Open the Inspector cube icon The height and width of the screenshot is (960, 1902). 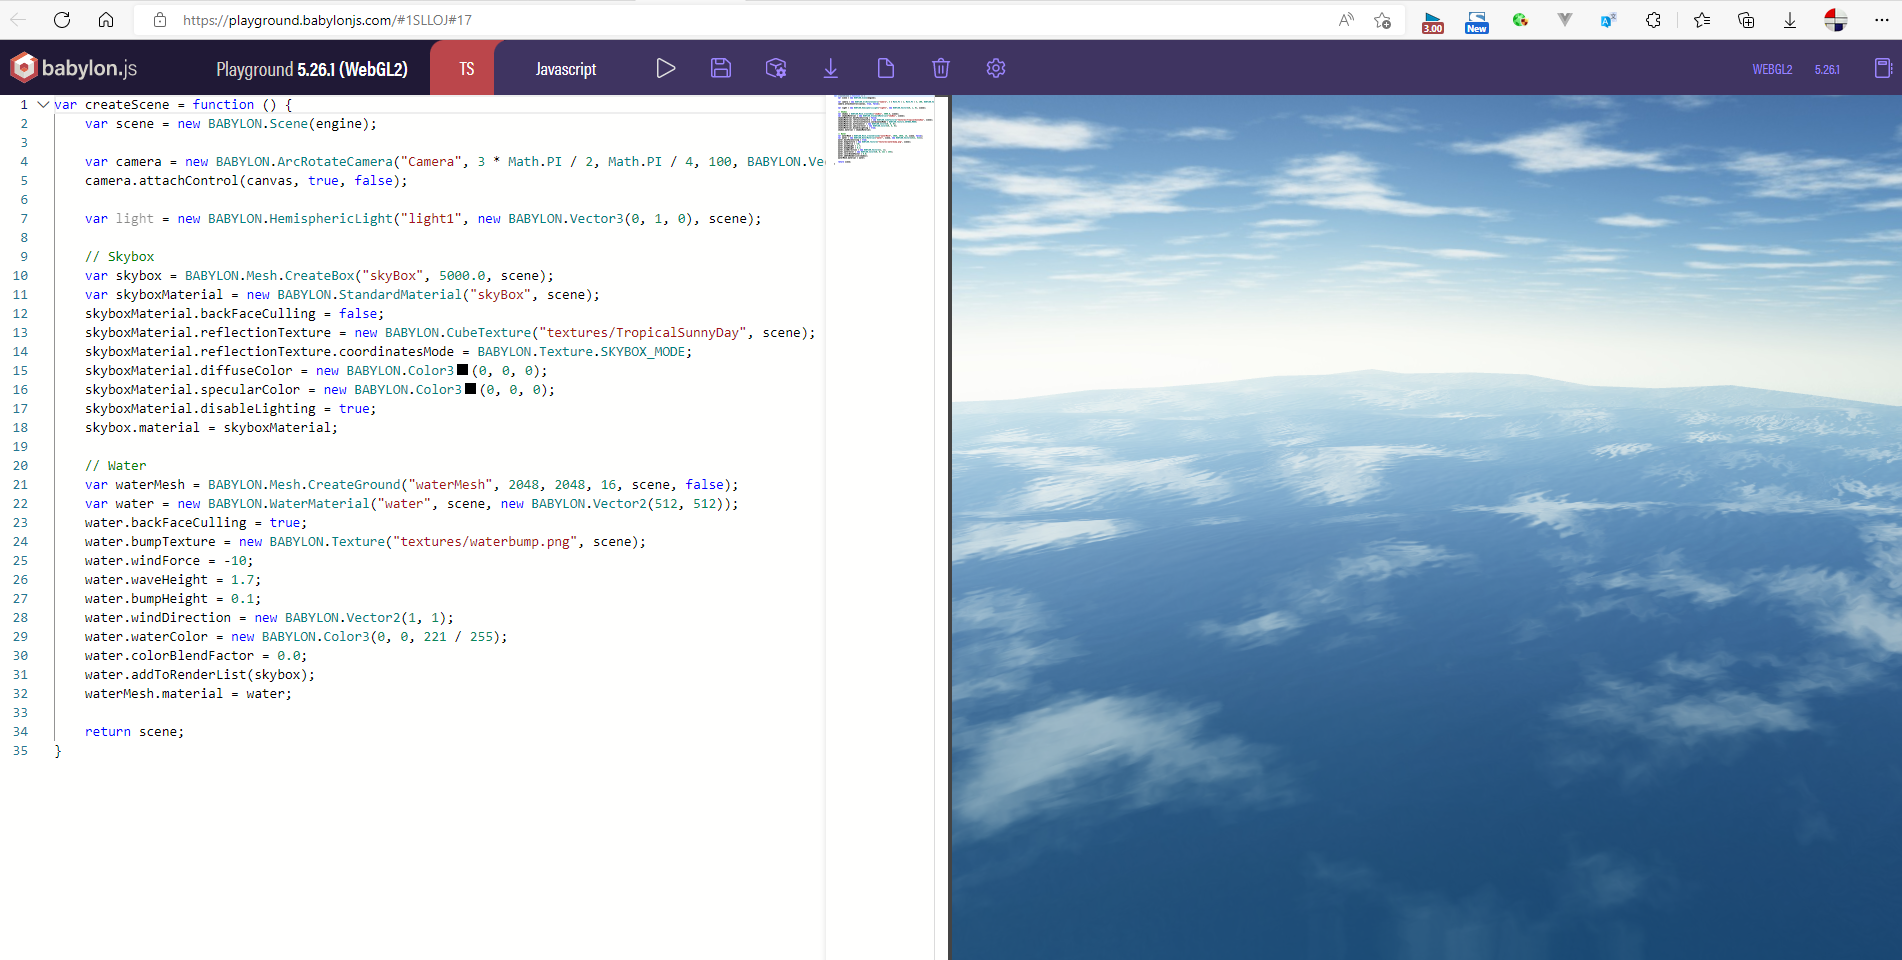tap(776, 68)
